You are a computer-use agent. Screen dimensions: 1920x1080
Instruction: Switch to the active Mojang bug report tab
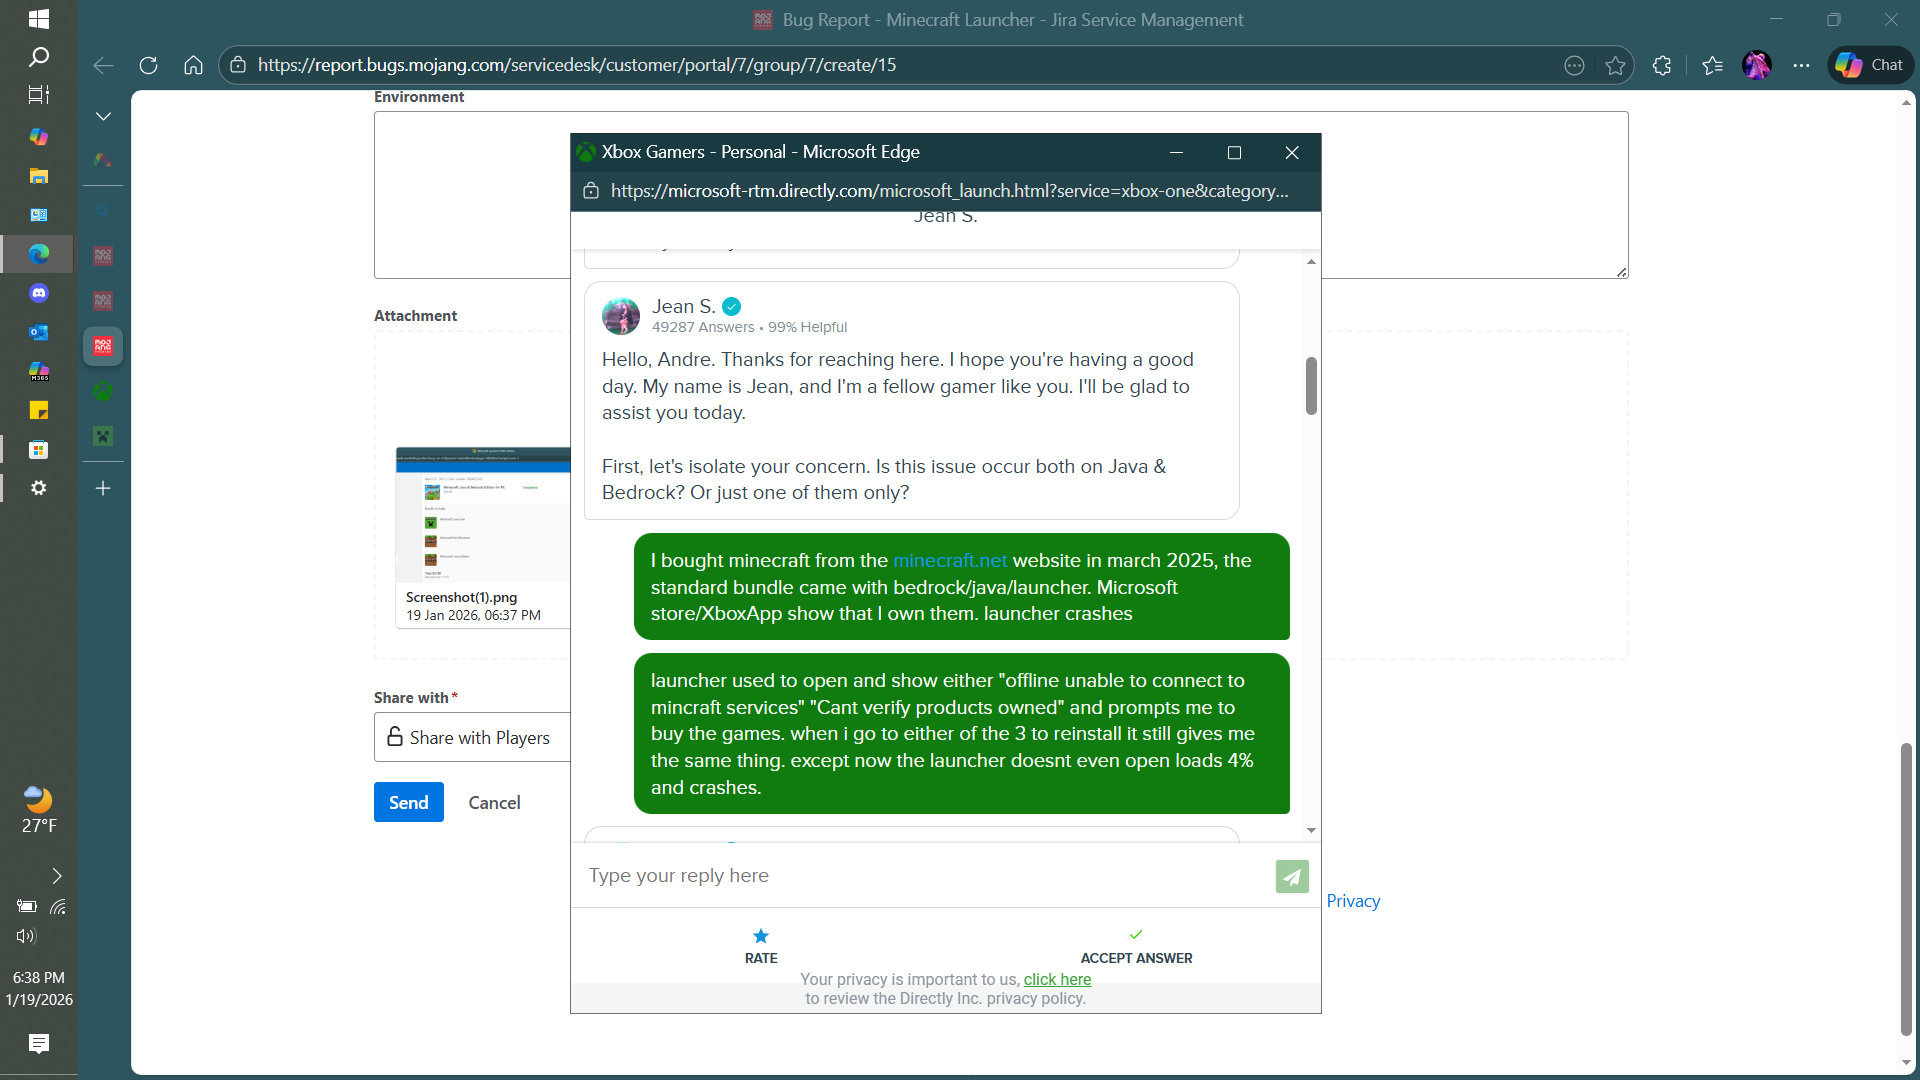tap(103, 346)
